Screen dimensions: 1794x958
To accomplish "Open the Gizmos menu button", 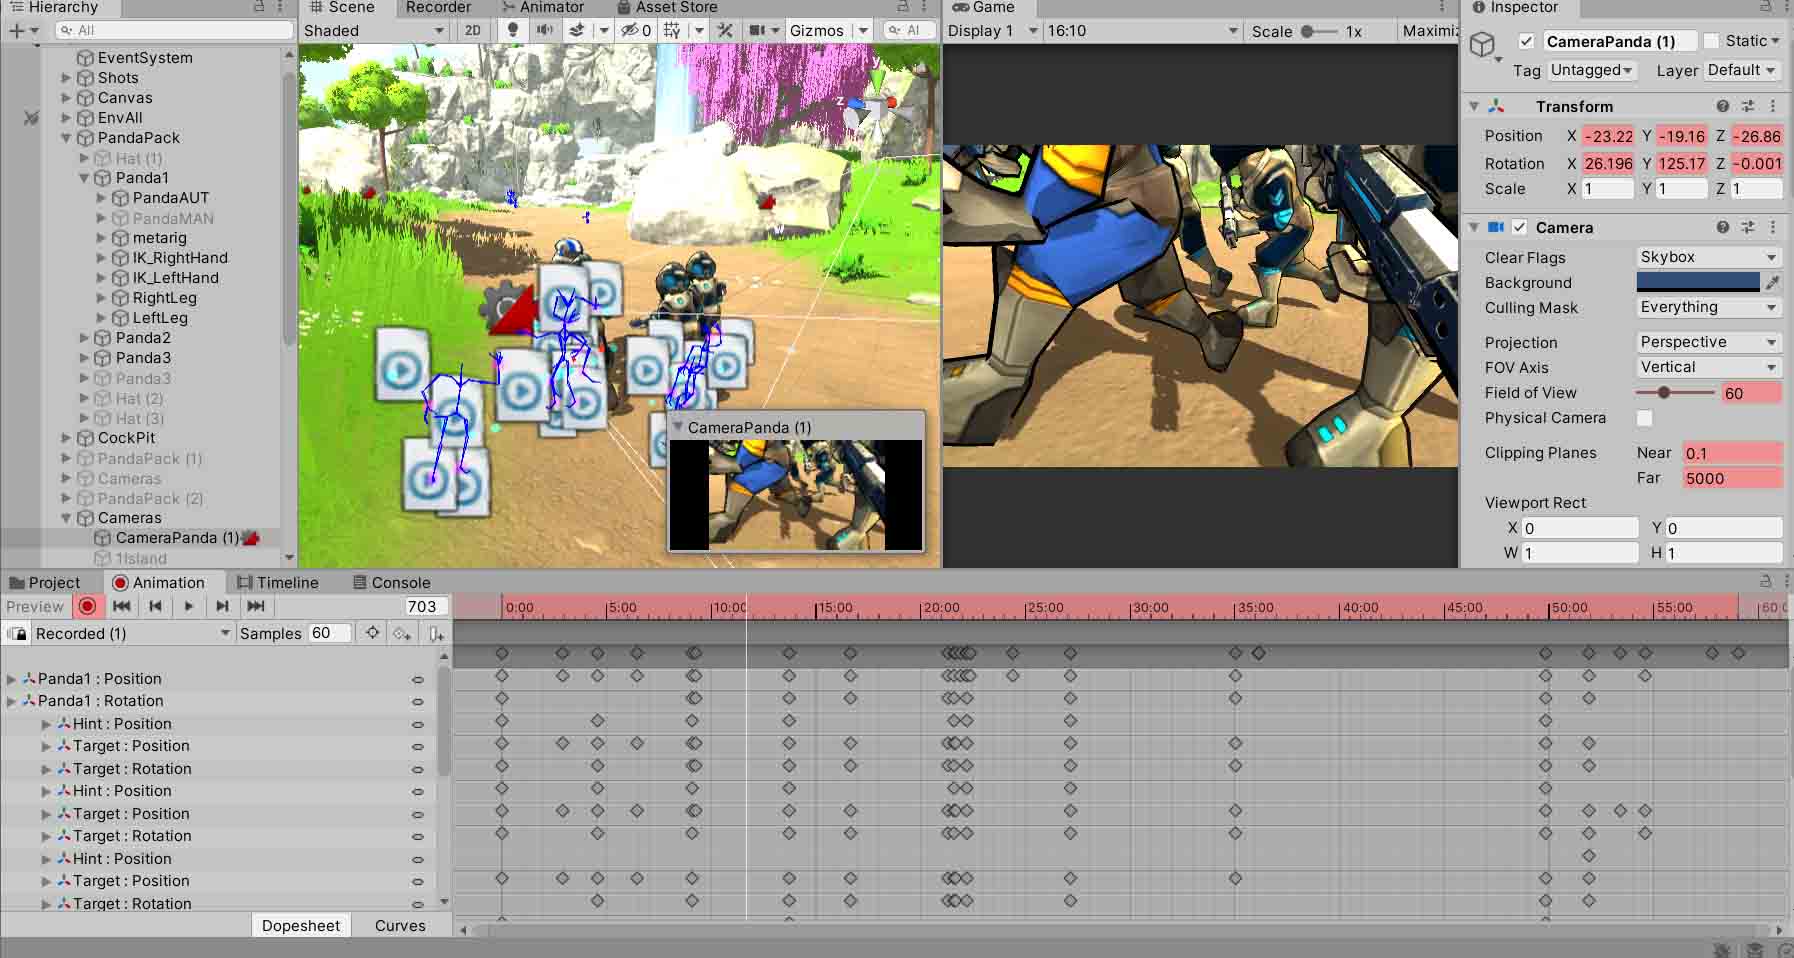I will (817, 31).
